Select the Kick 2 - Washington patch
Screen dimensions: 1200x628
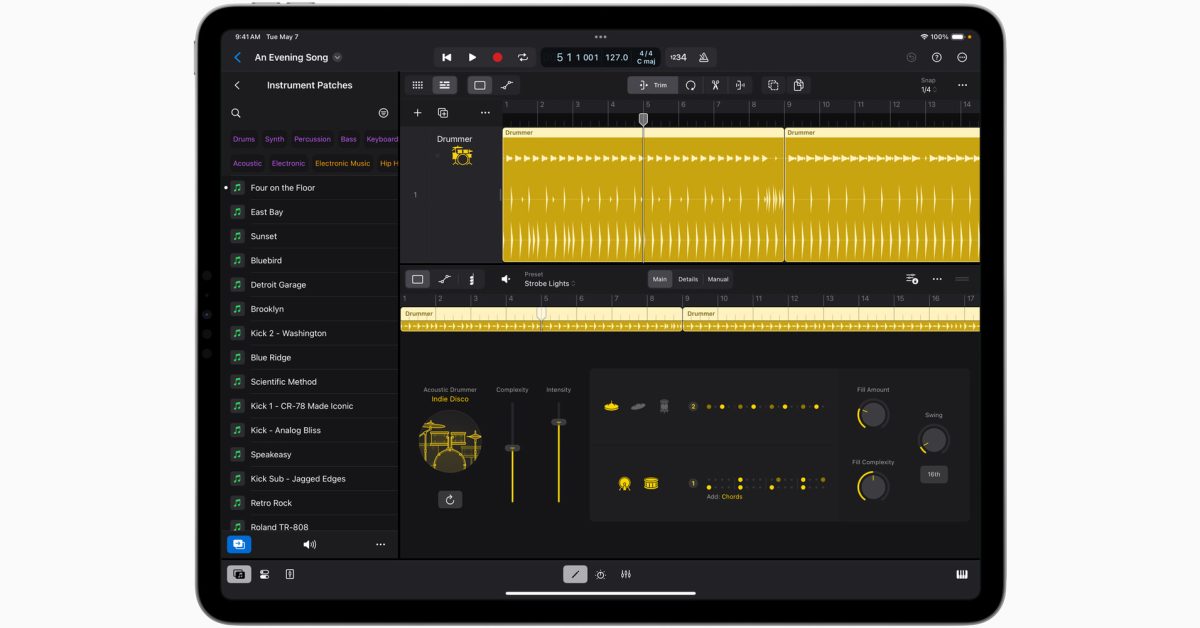pyautogui.click(x=311, y=333)
